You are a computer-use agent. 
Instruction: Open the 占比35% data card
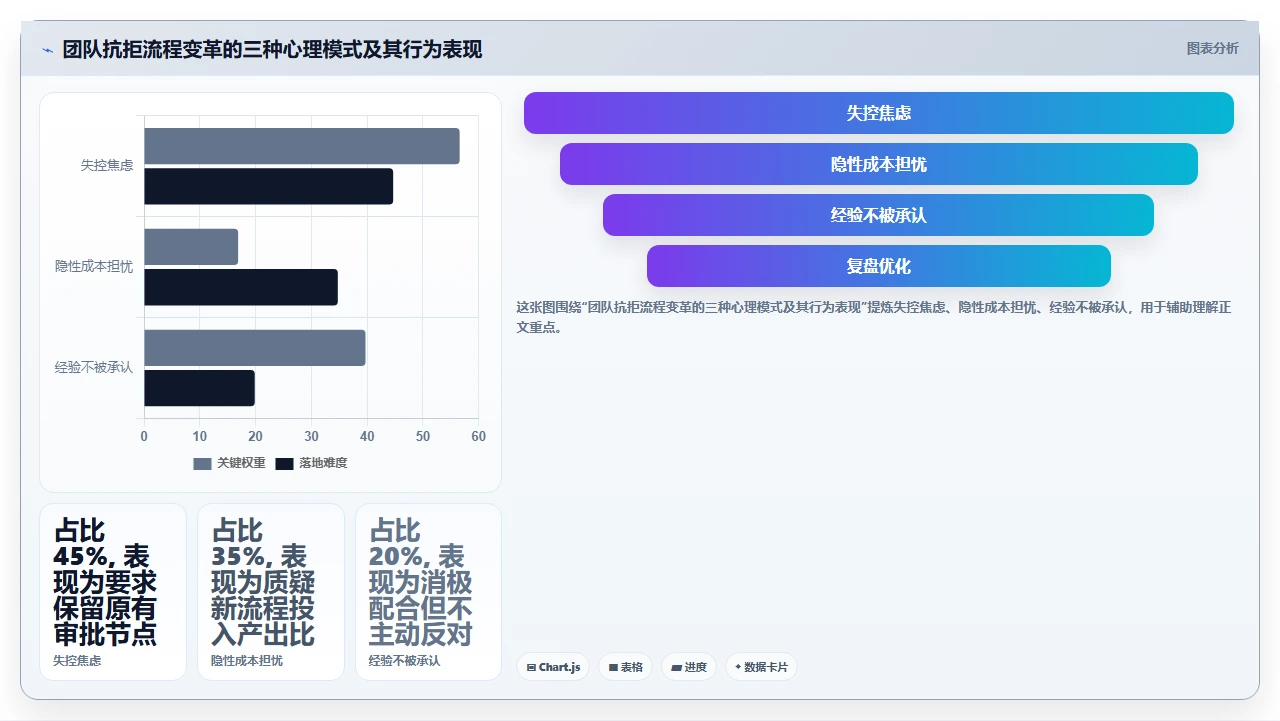(x=271, y=592)
